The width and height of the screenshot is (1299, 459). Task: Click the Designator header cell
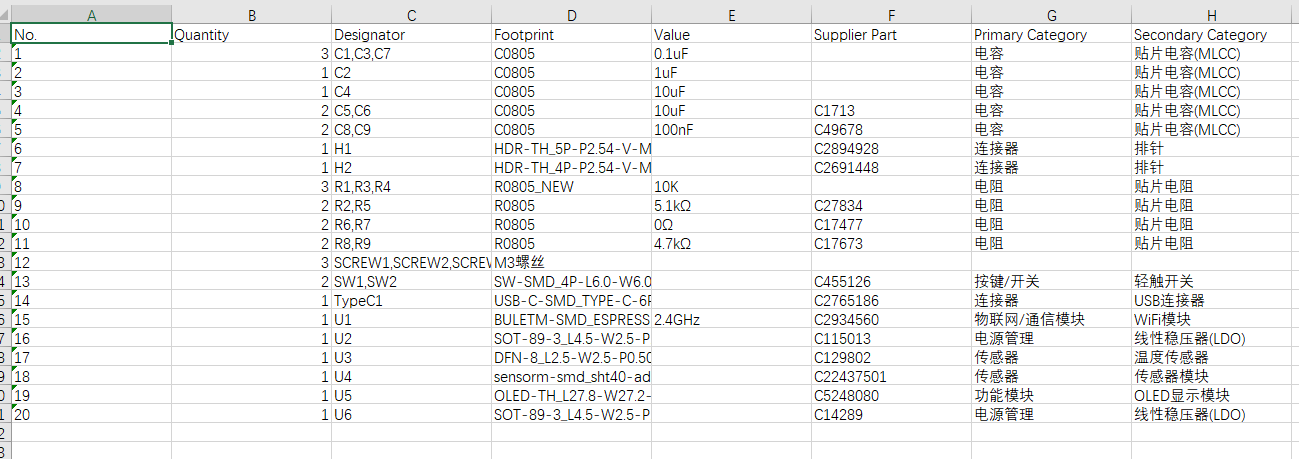pyautogui.click(x=411, y=35)
